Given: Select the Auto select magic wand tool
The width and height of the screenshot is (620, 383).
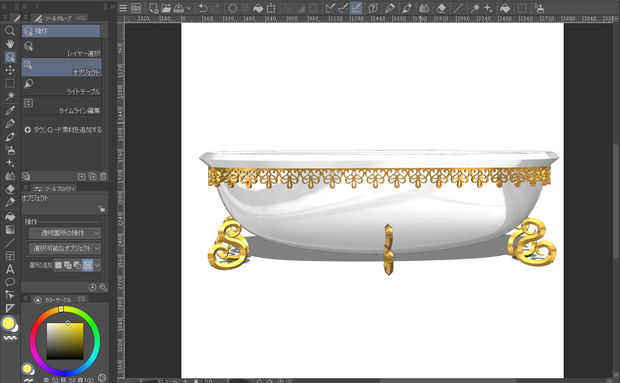Looking at the screenshot, I should pyautogui.click(x=10, y=96).
